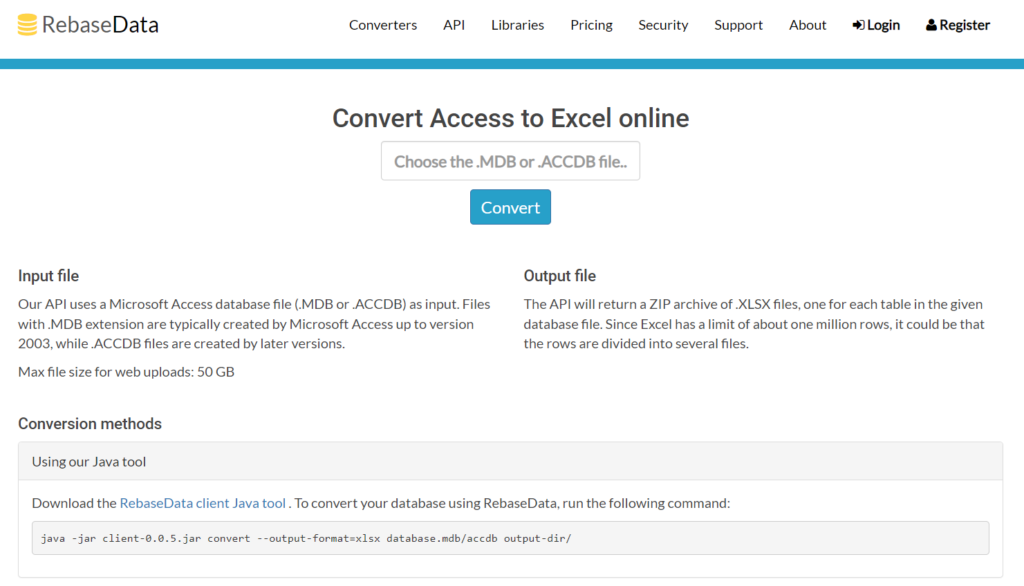The width and height of the screenshot is (1024, 586).
Task: Open the Support page
Action: (x=738, y=25)
